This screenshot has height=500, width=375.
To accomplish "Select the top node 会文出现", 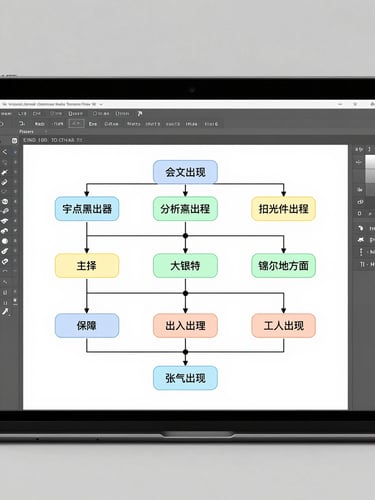I will pyautogui.click(x=185, y=172).
